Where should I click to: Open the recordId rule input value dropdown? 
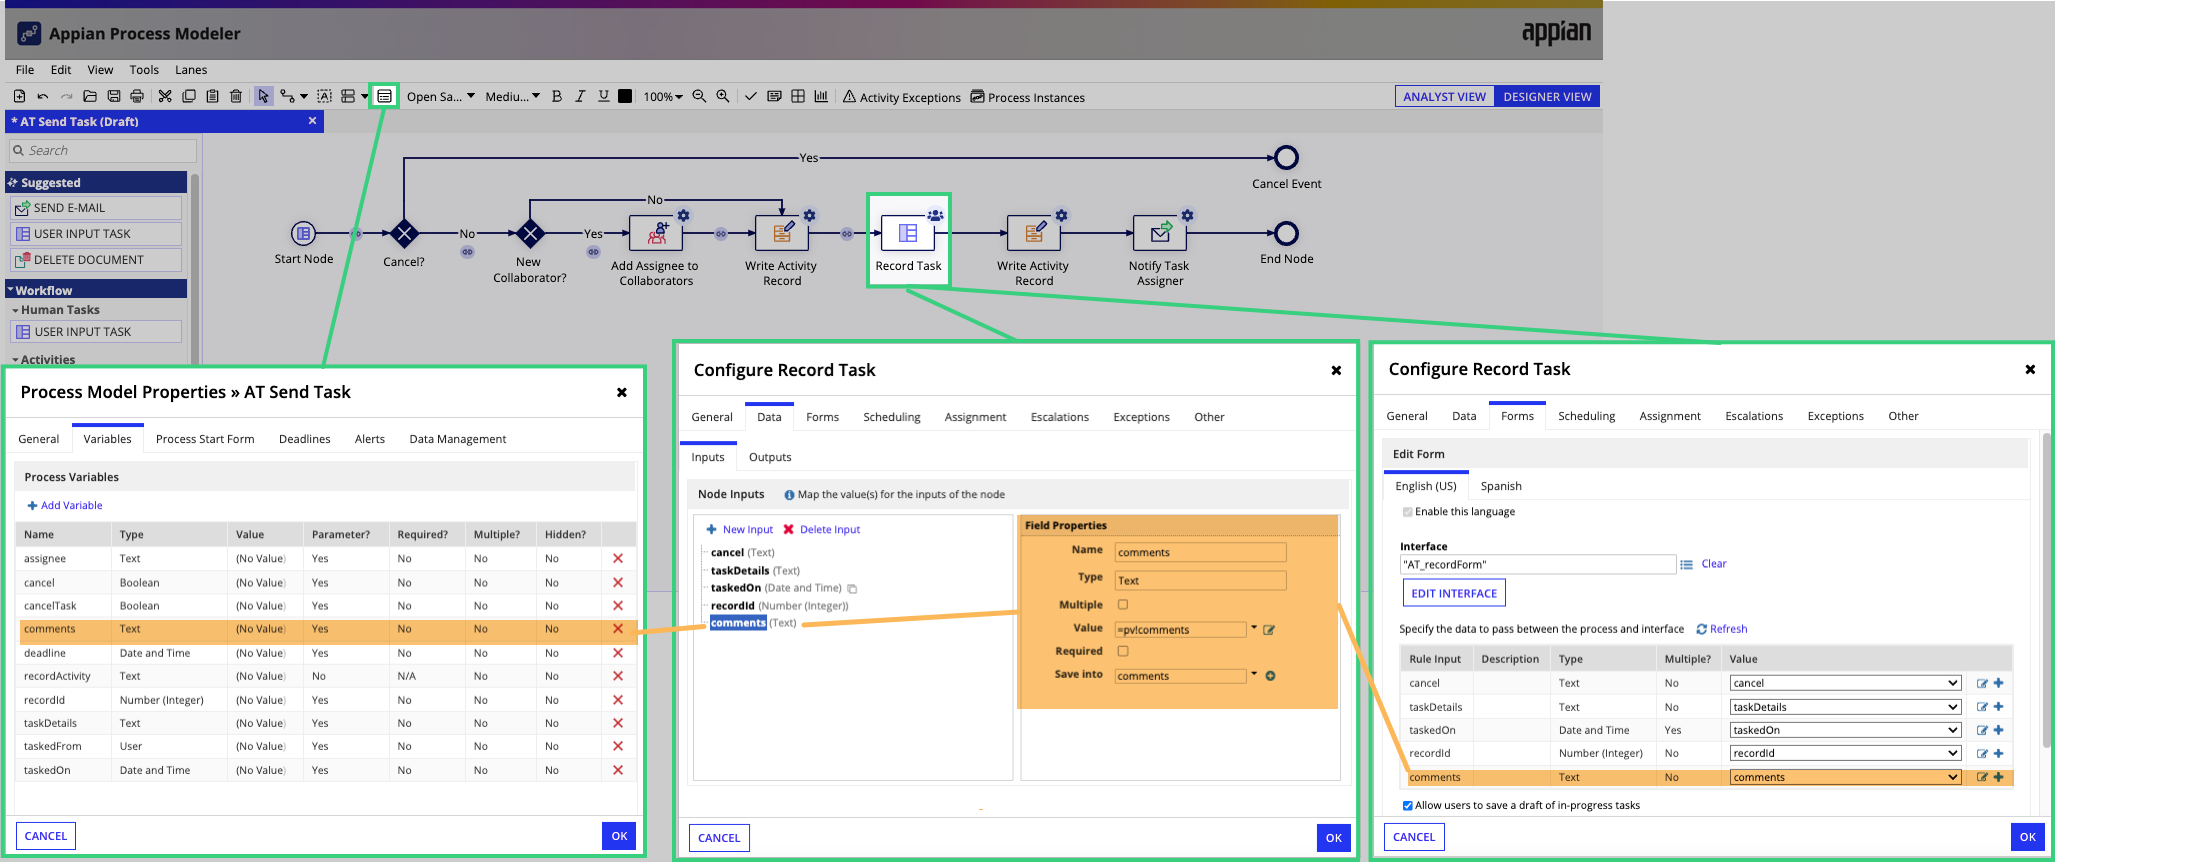[x=1845, y=753]
